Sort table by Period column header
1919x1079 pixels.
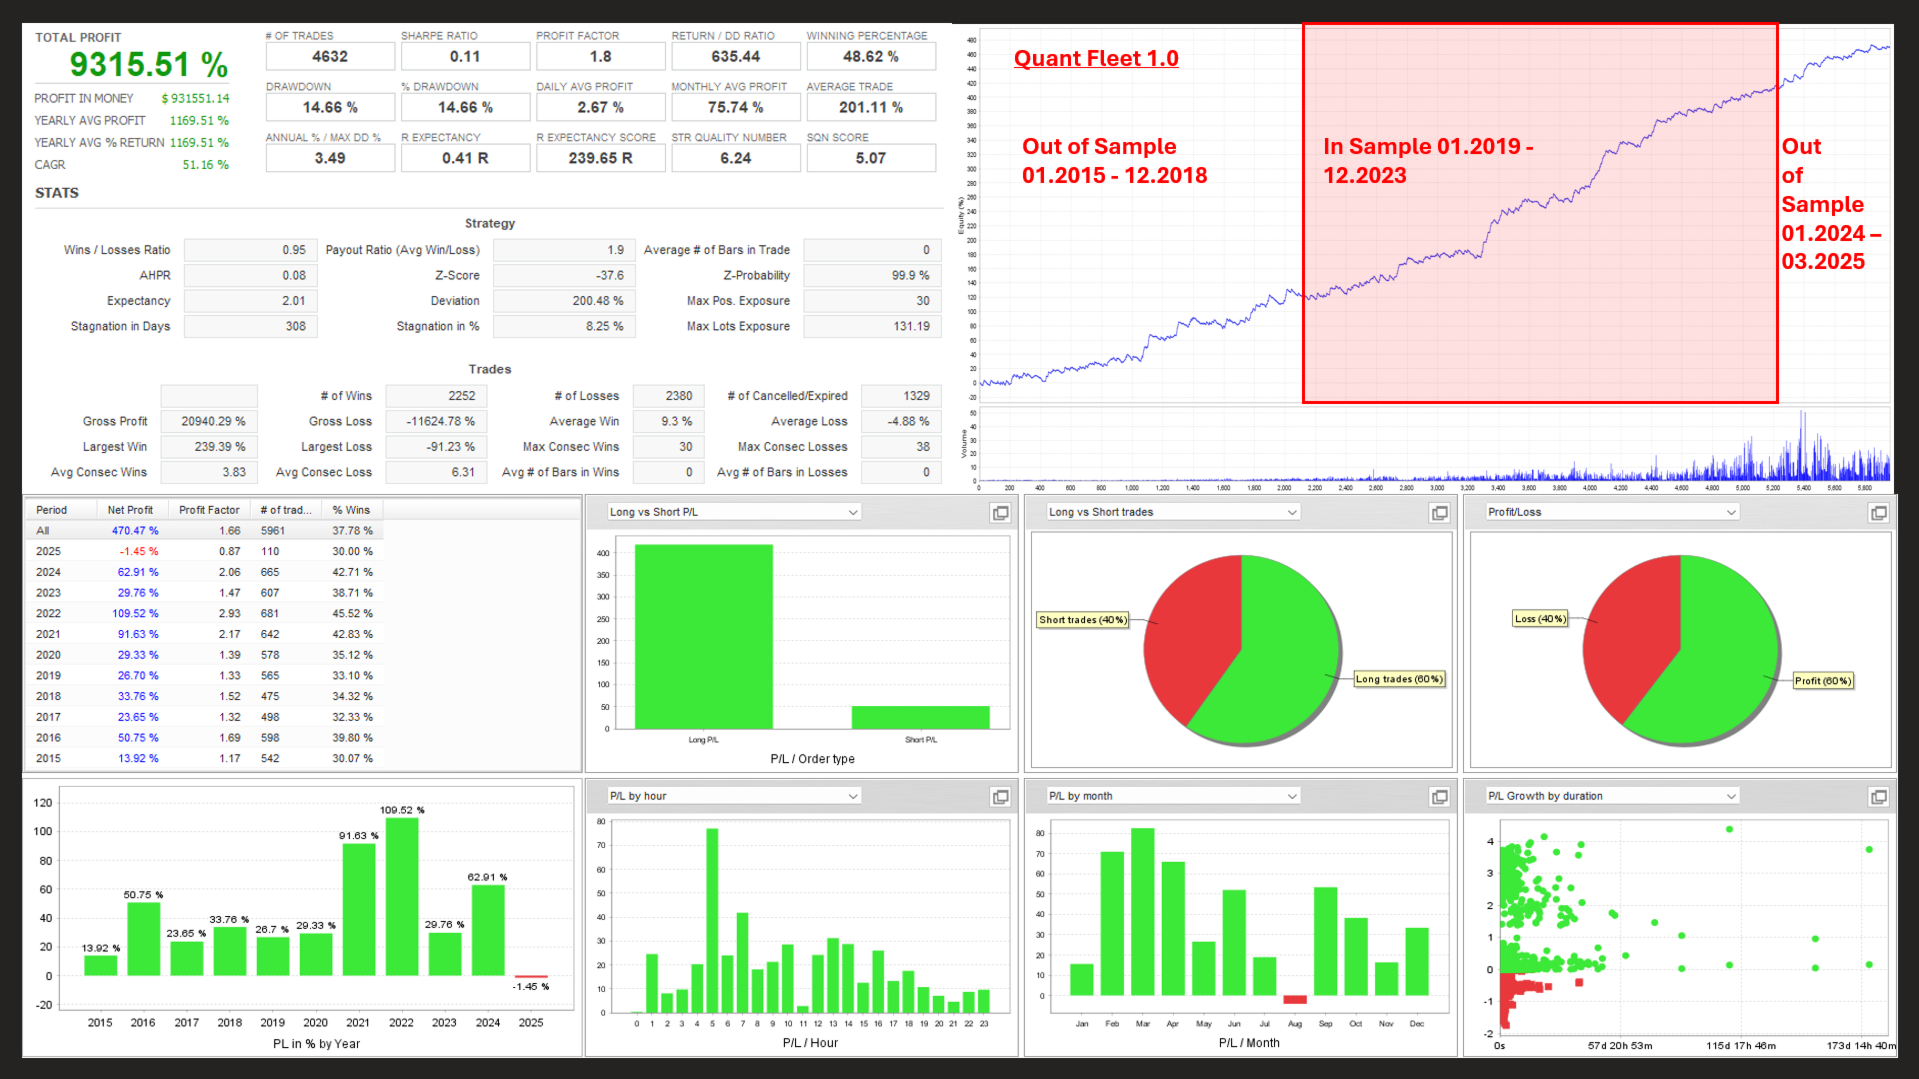pos(61,510)
